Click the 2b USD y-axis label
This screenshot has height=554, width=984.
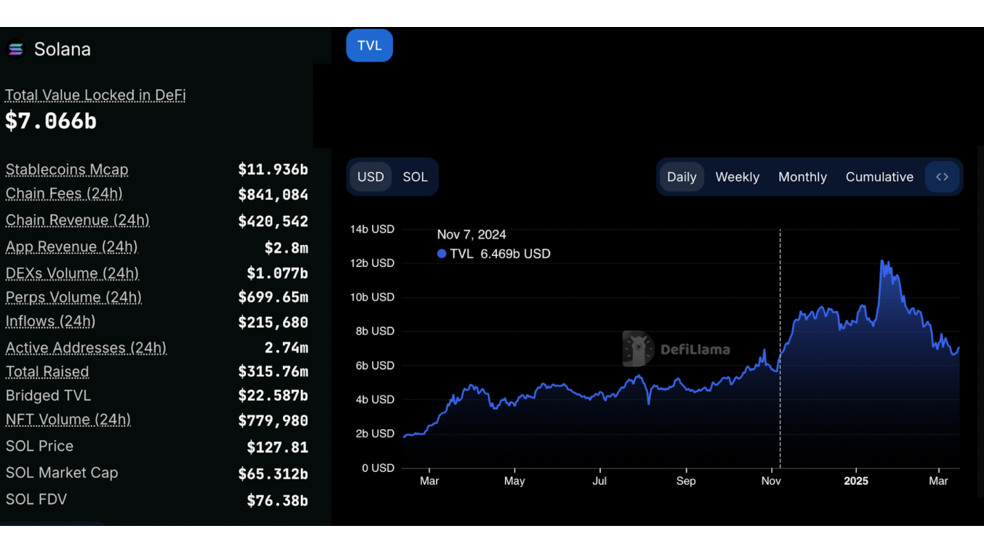click(x=375, y=434)
